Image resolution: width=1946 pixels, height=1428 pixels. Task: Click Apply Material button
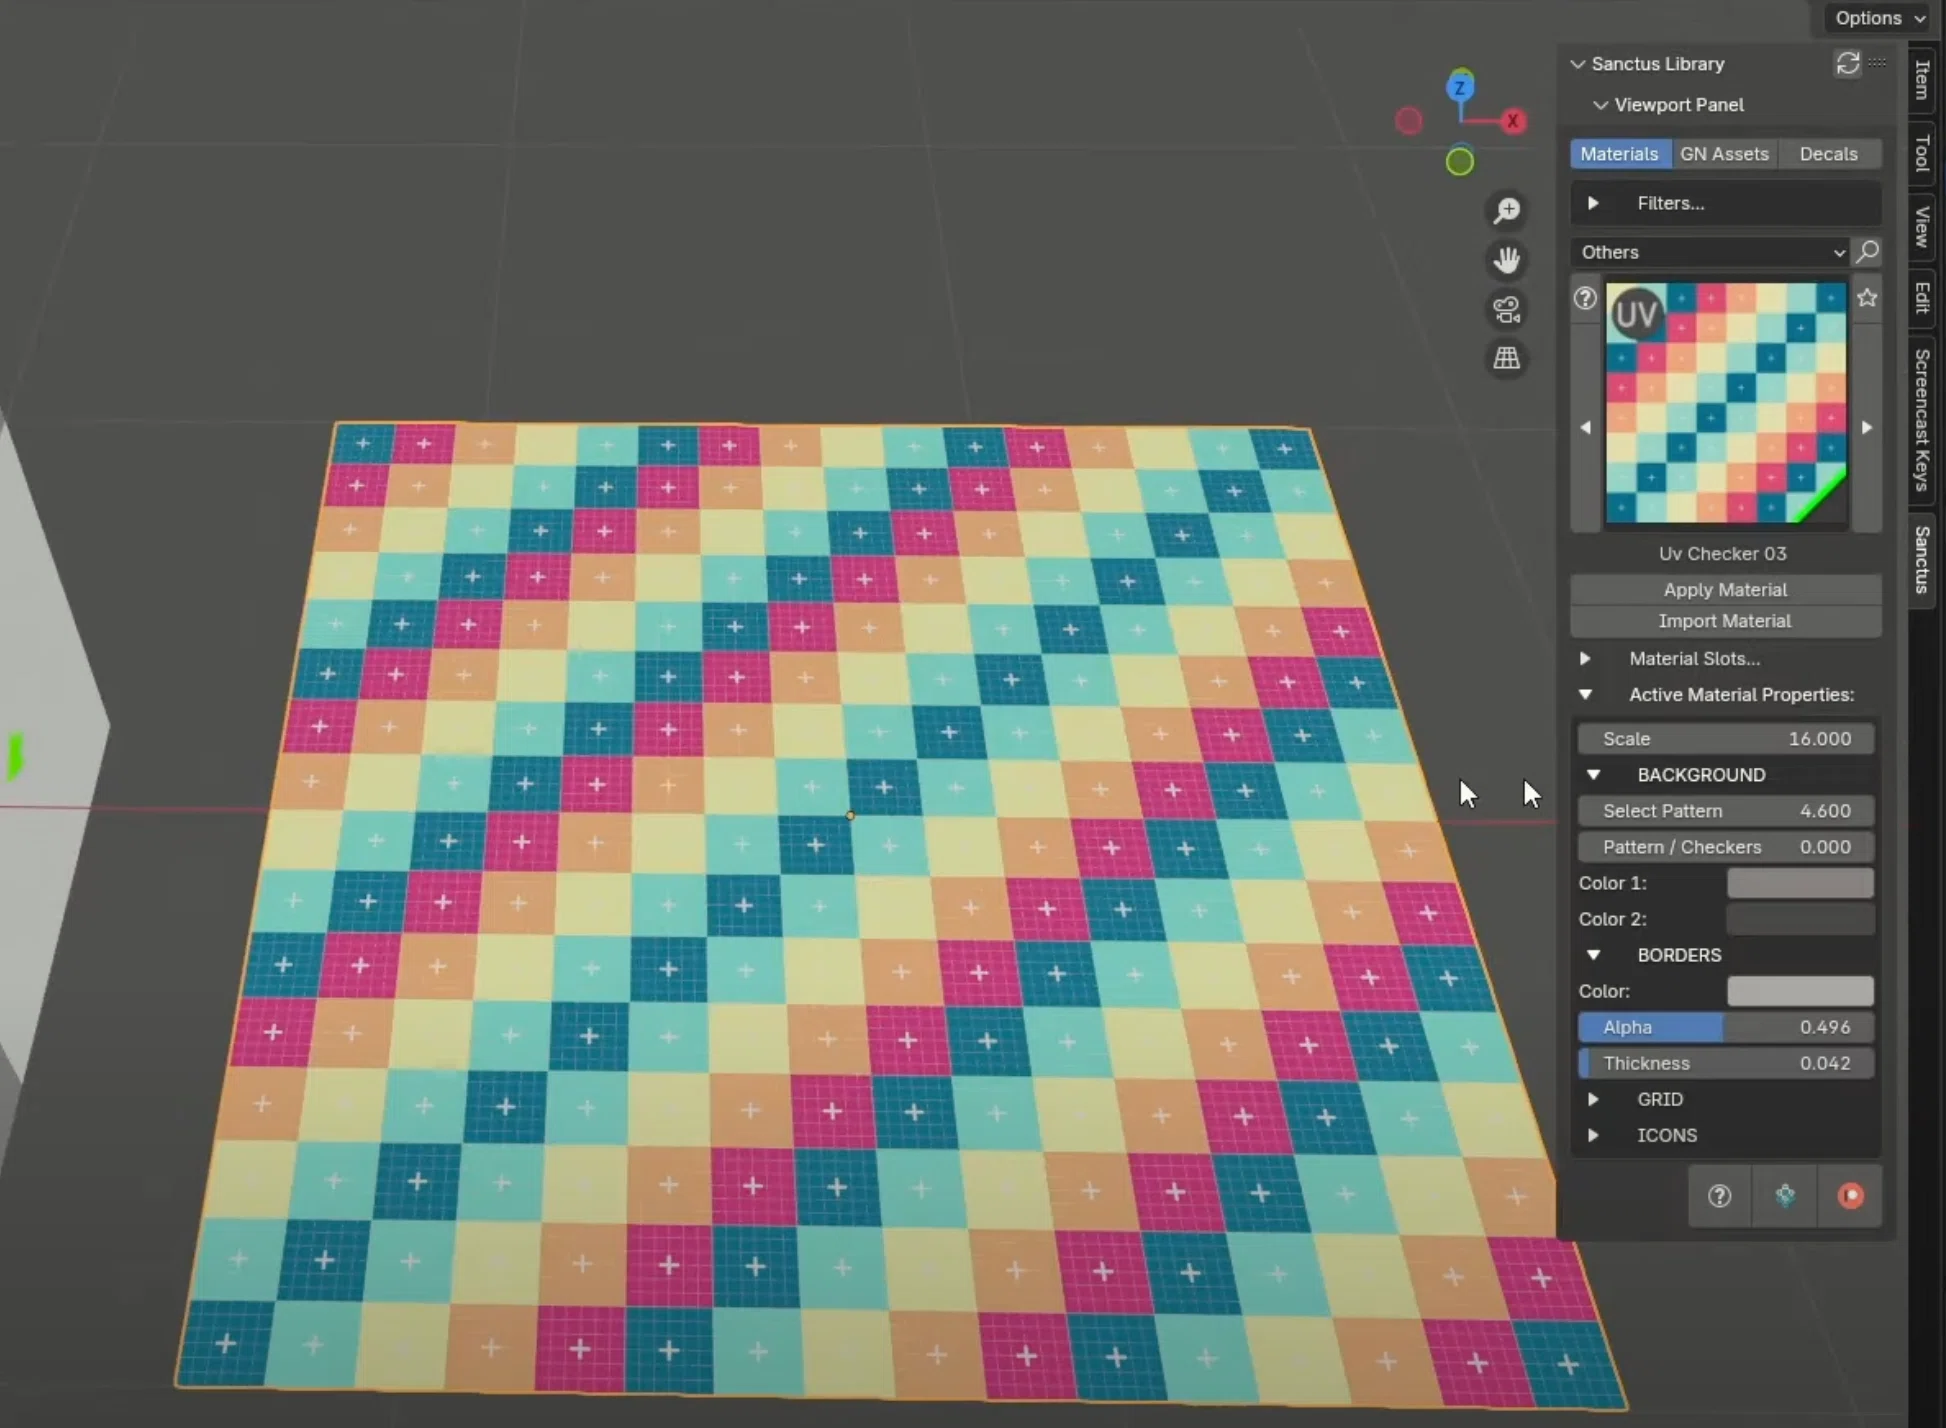[1725, 590]
